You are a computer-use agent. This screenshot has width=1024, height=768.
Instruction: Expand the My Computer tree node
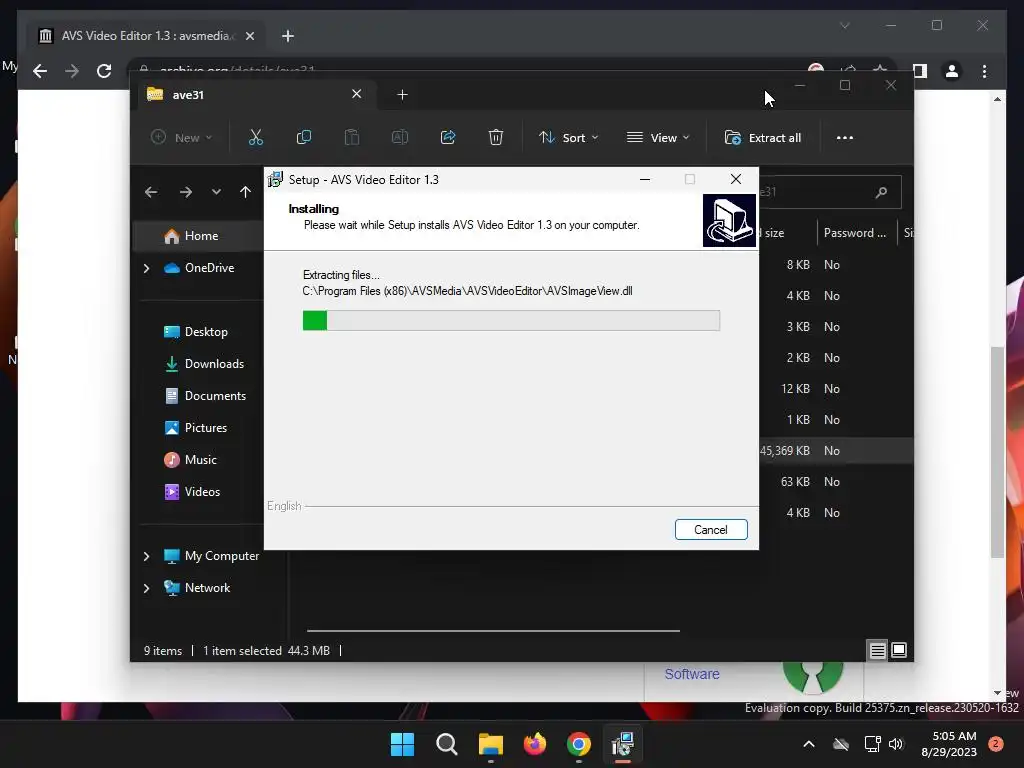(146, 556)
